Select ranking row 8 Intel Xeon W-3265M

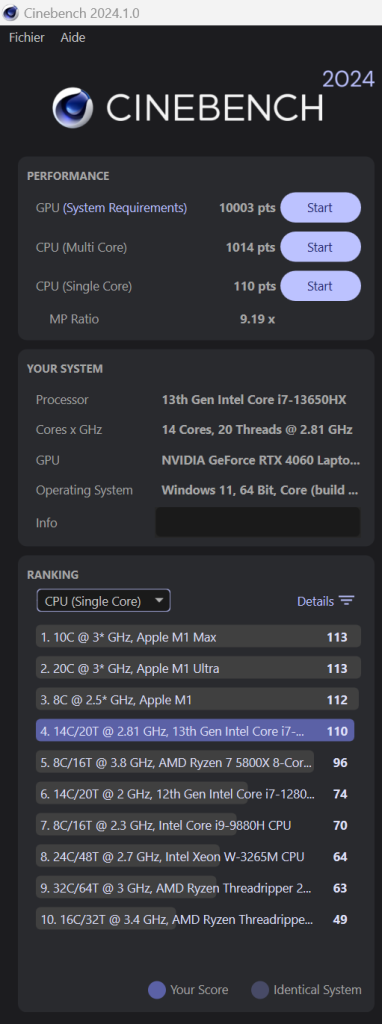199,856
